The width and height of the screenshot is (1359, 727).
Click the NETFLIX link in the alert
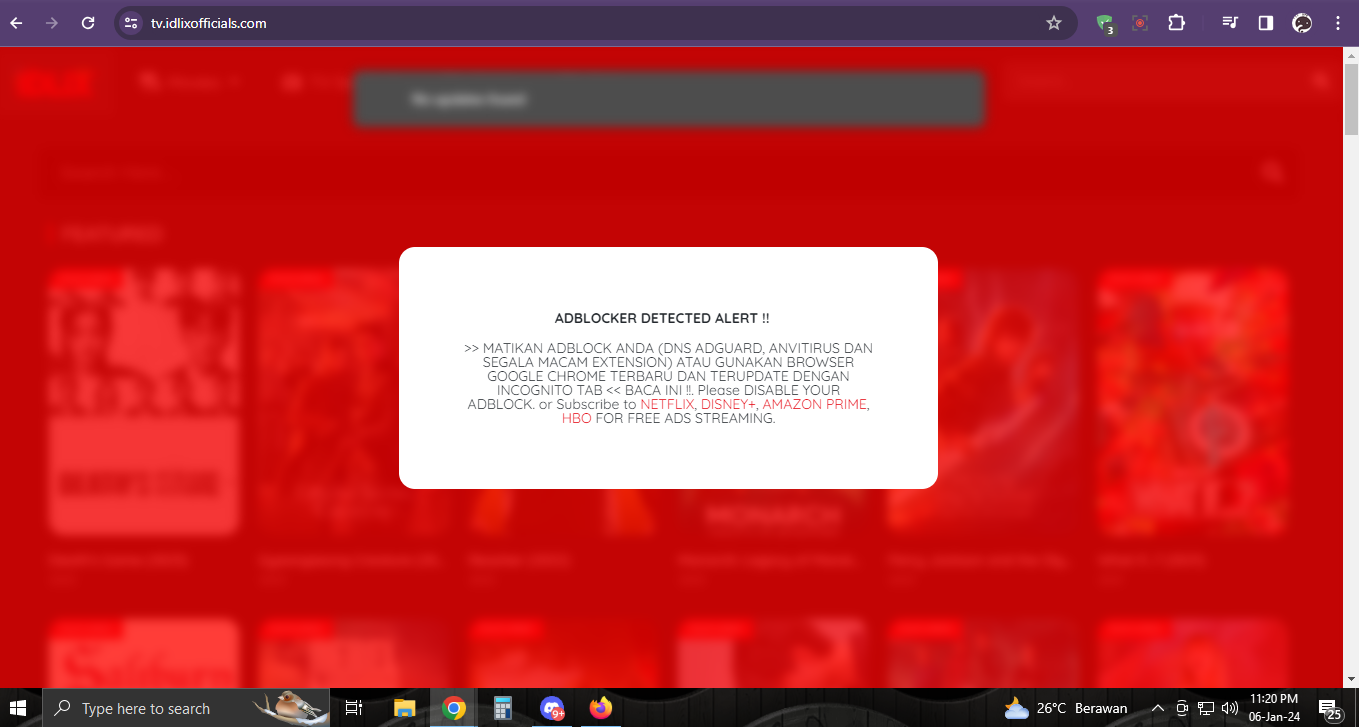tap(667, 404)
